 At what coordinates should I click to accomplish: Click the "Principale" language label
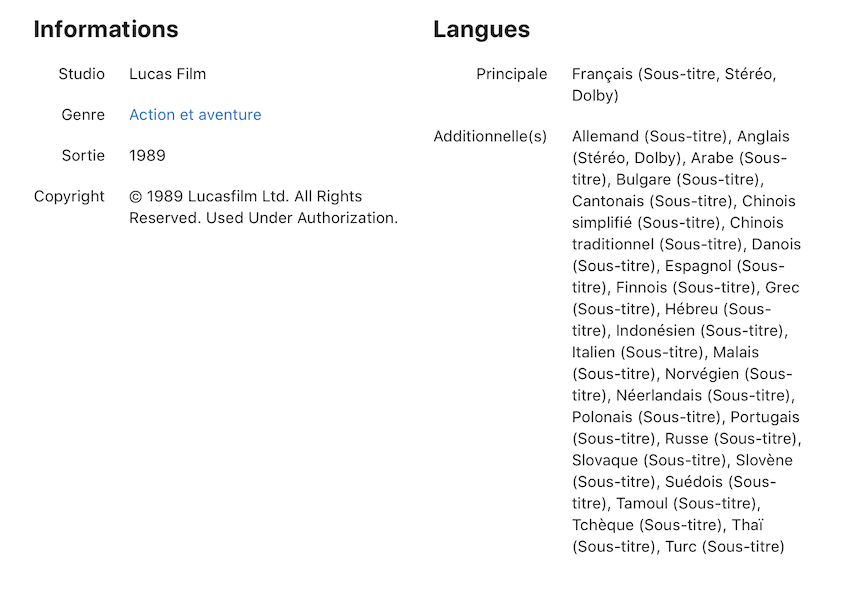point(511,74)
